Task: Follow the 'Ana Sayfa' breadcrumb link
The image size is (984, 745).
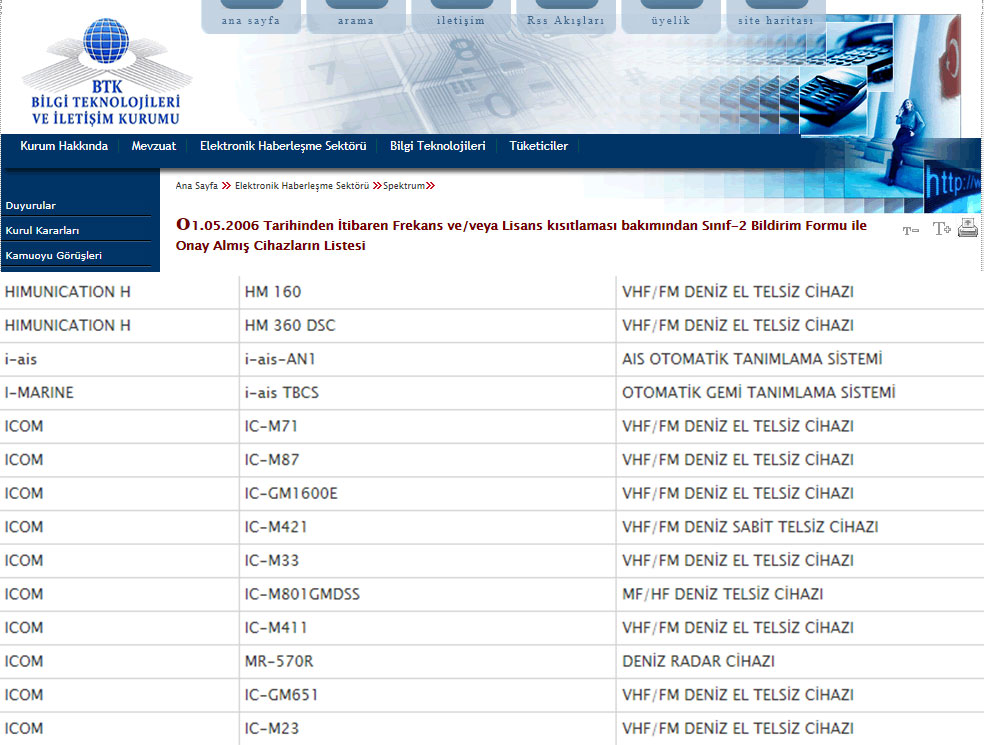Action: tap(196, 186)
